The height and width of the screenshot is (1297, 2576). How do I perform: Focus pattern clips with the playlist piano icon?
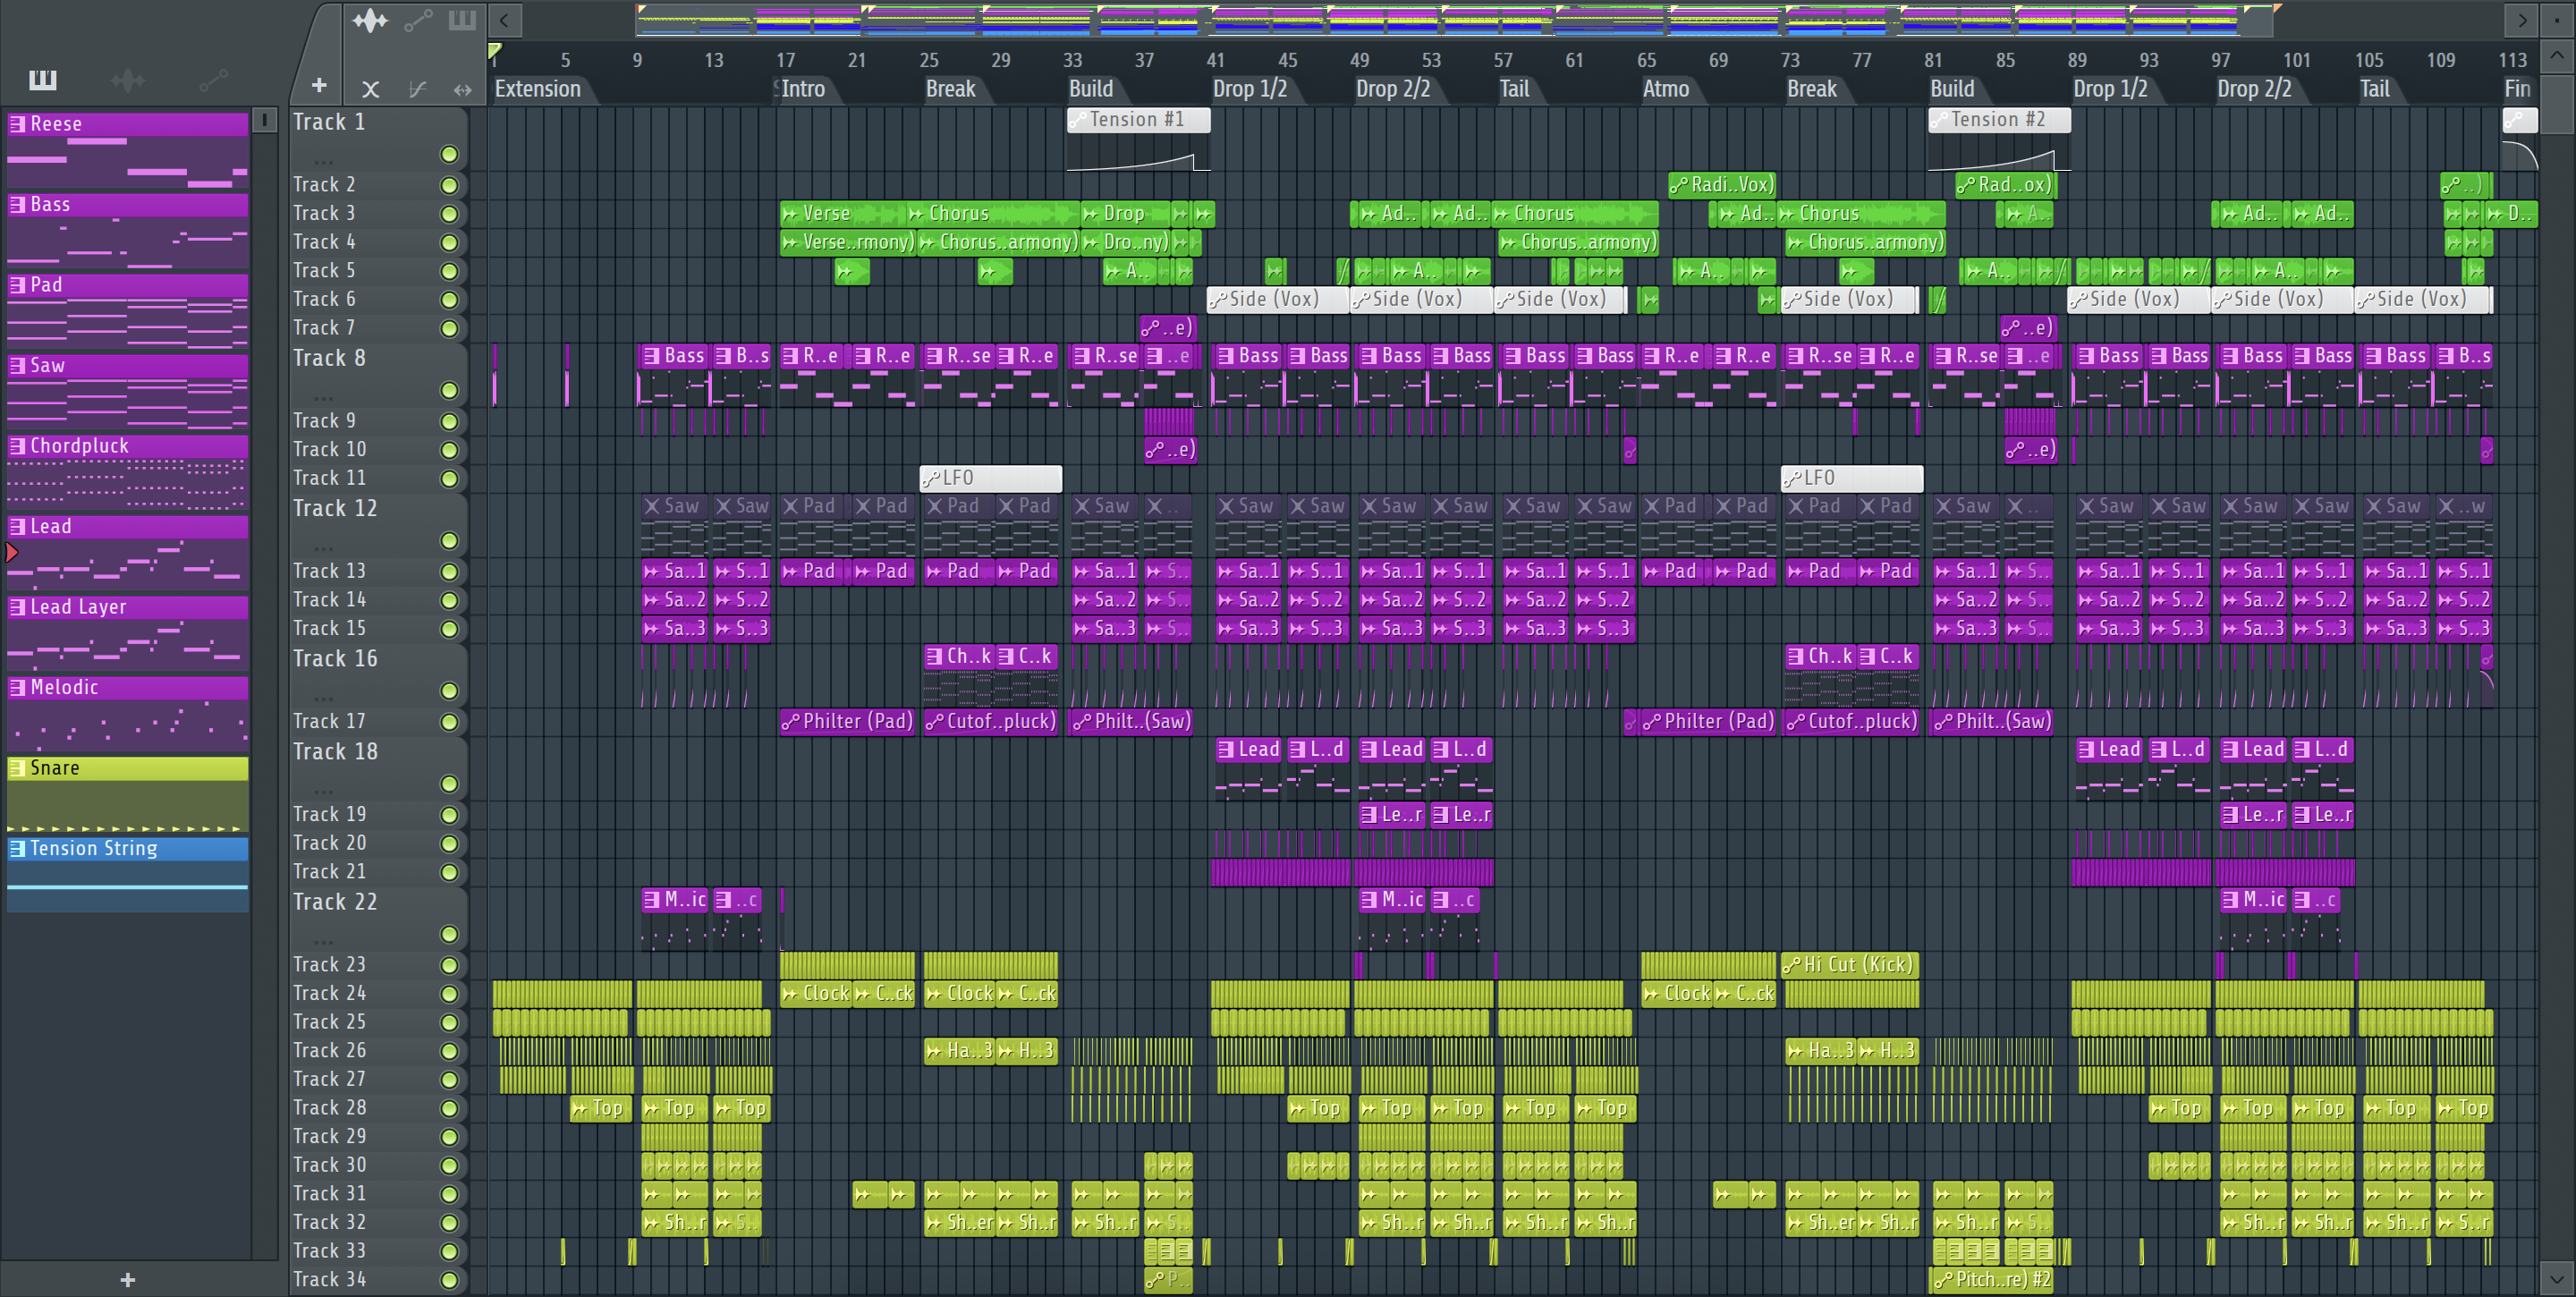click(x=462, y=20)
